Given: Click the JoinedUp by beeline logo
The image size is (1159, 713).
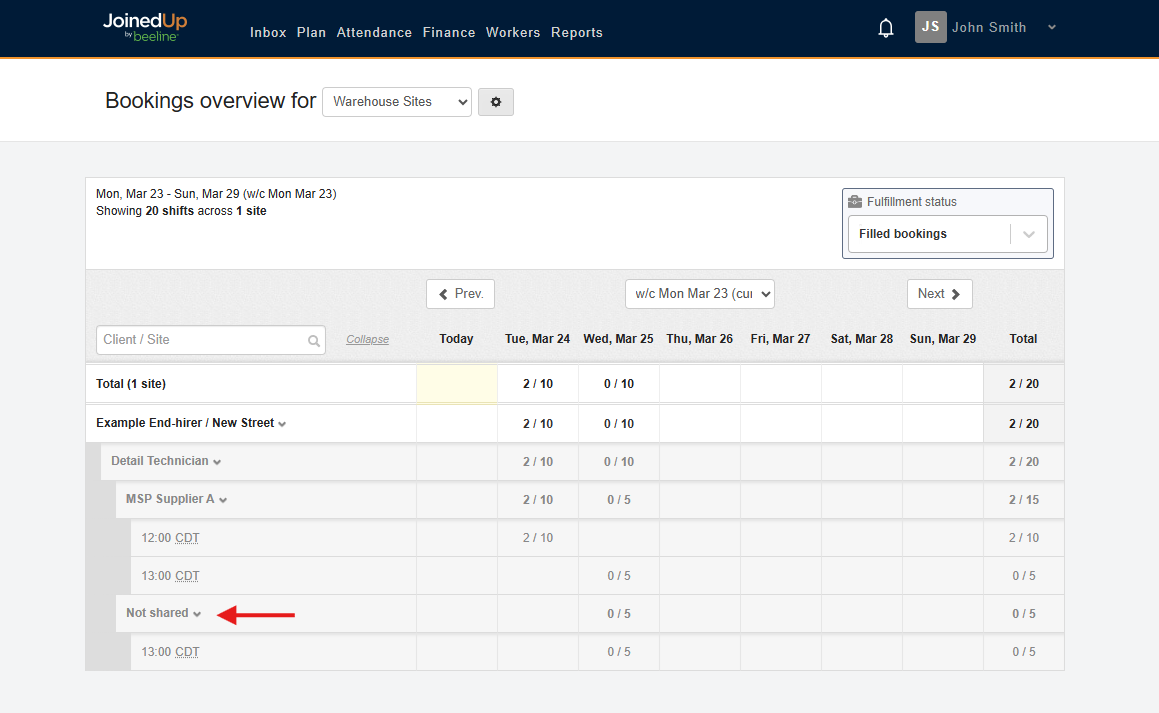Looking at the screenshot, I should (x=144, y=26).
